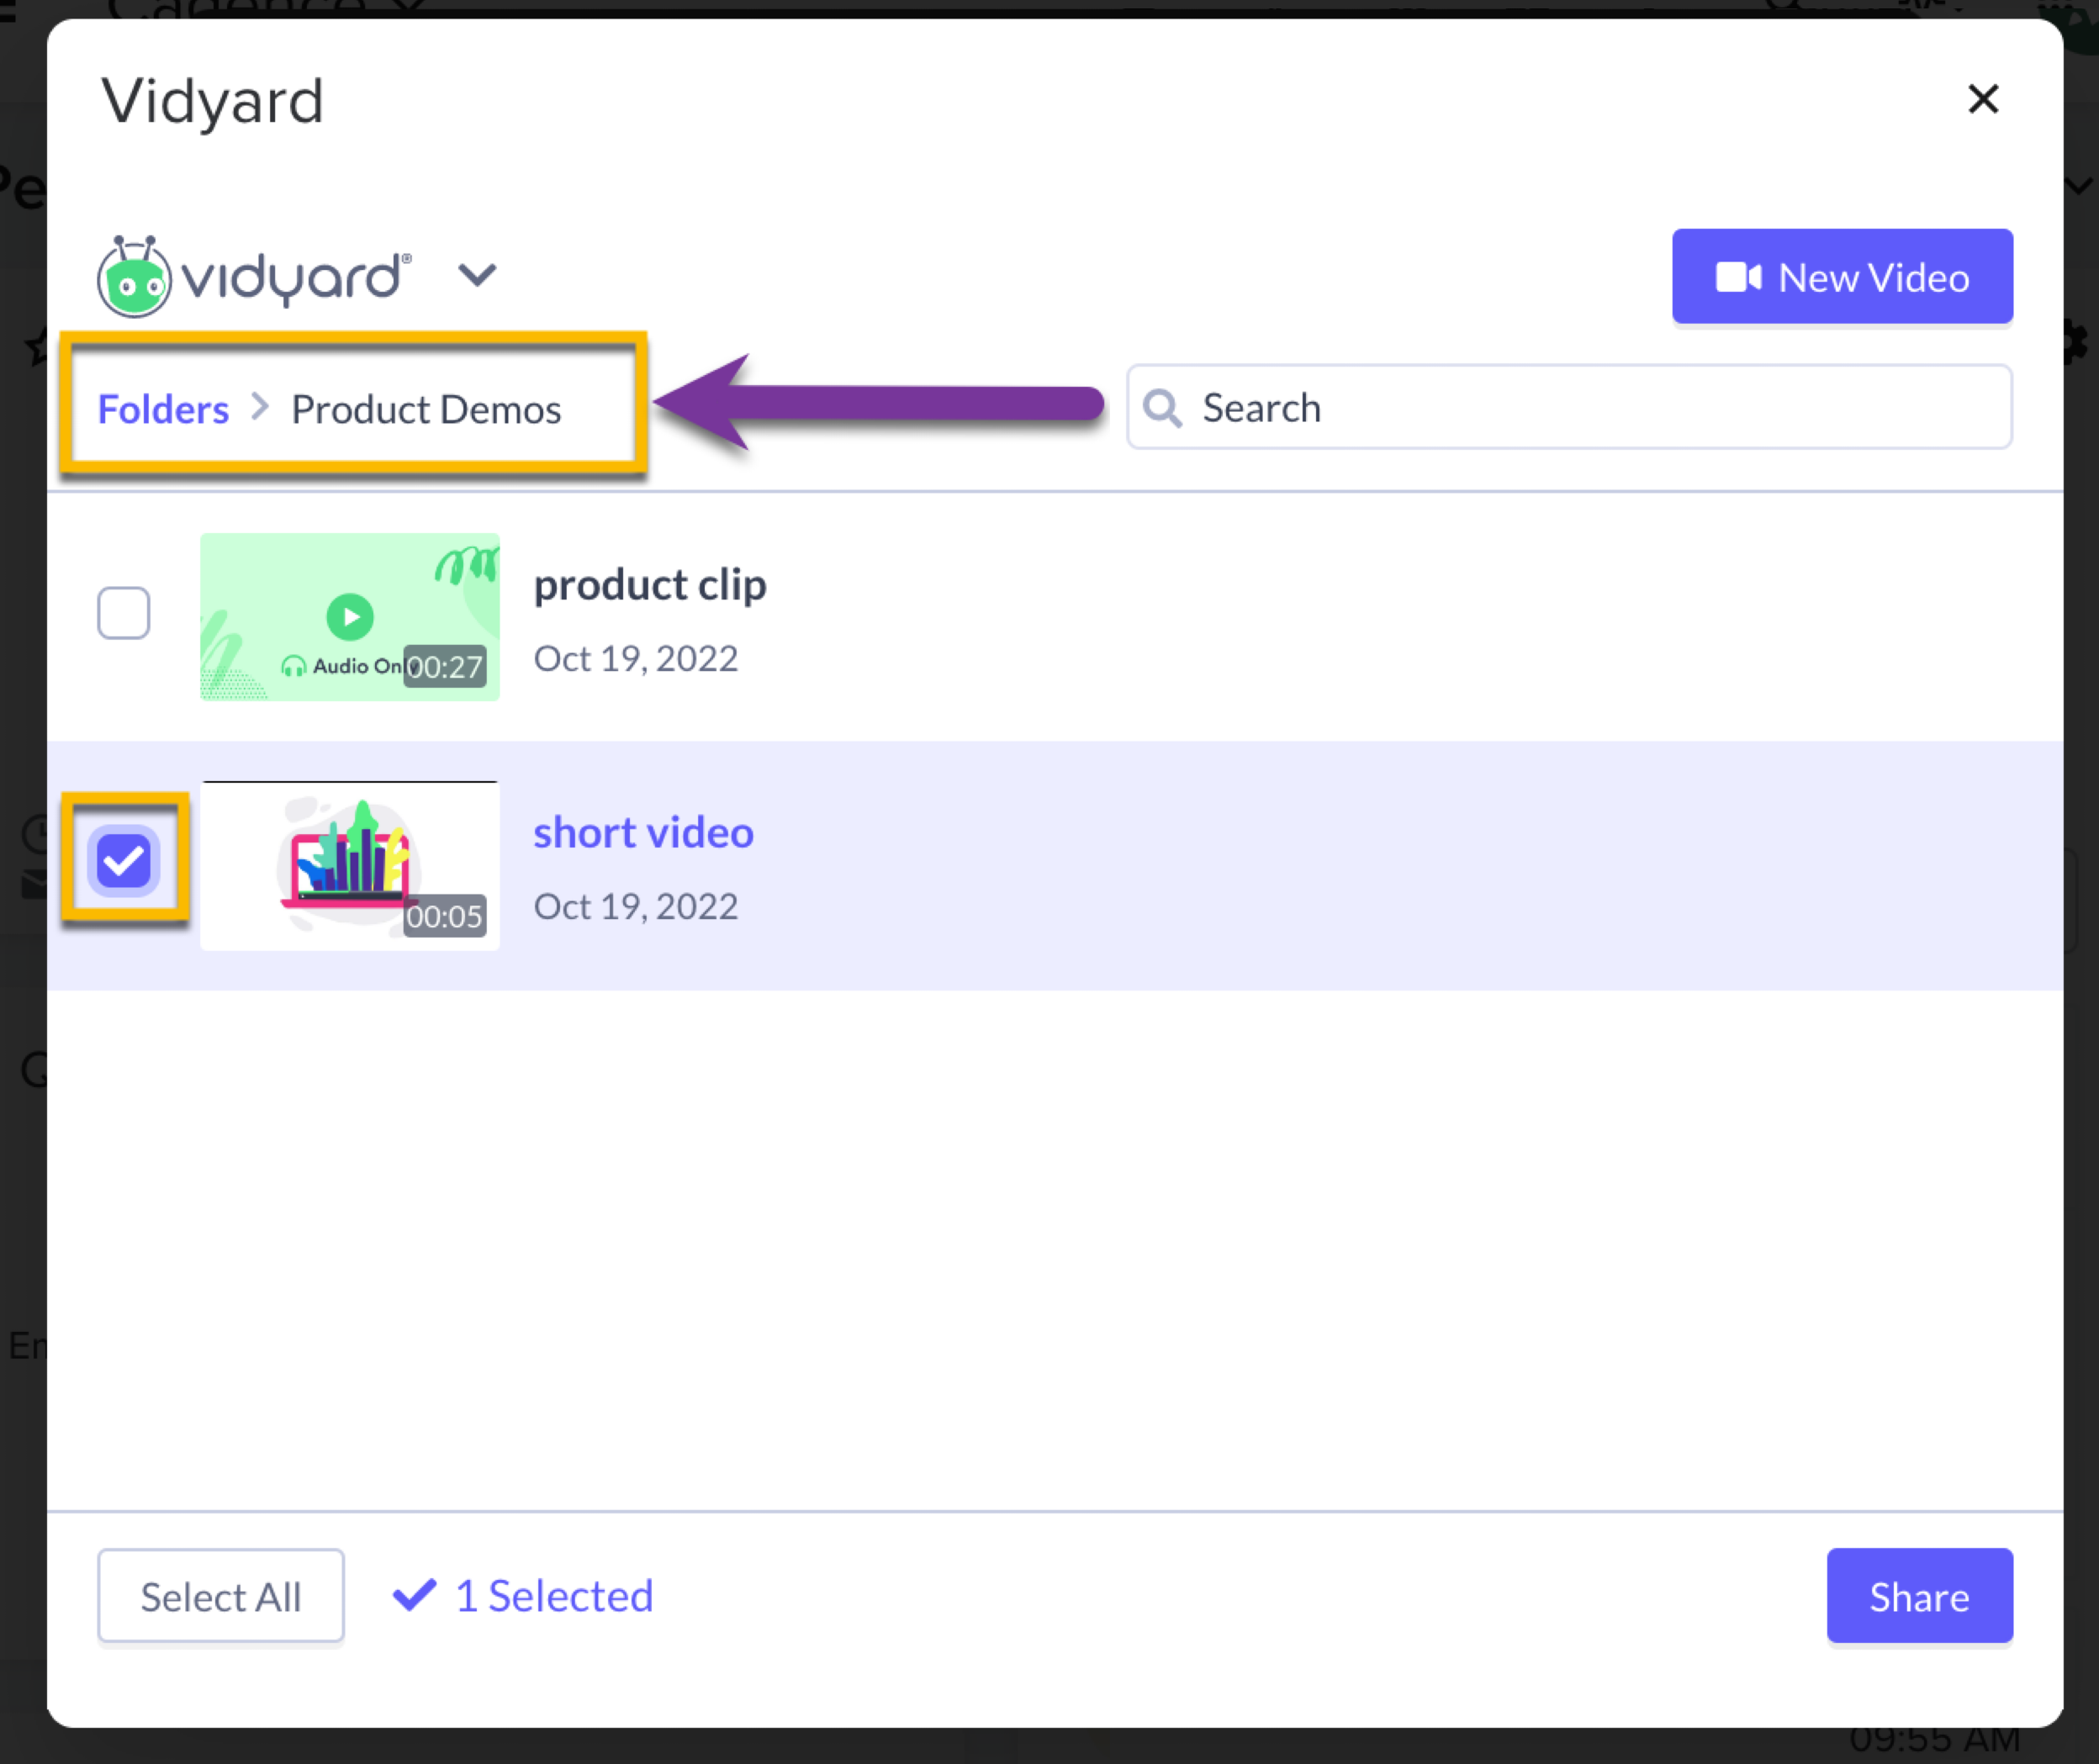Check the product clip checkbox
The height and width of the screenshot is (1764, 2099).
pyautogui.click(x=124, y=613)
